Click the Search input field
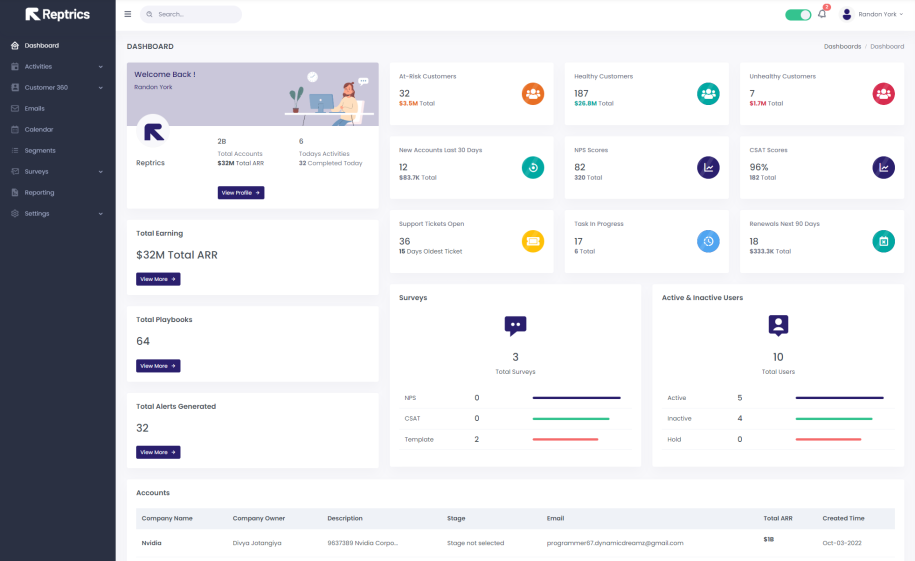This screenshot has height=561, width=915. coord(195,15)
